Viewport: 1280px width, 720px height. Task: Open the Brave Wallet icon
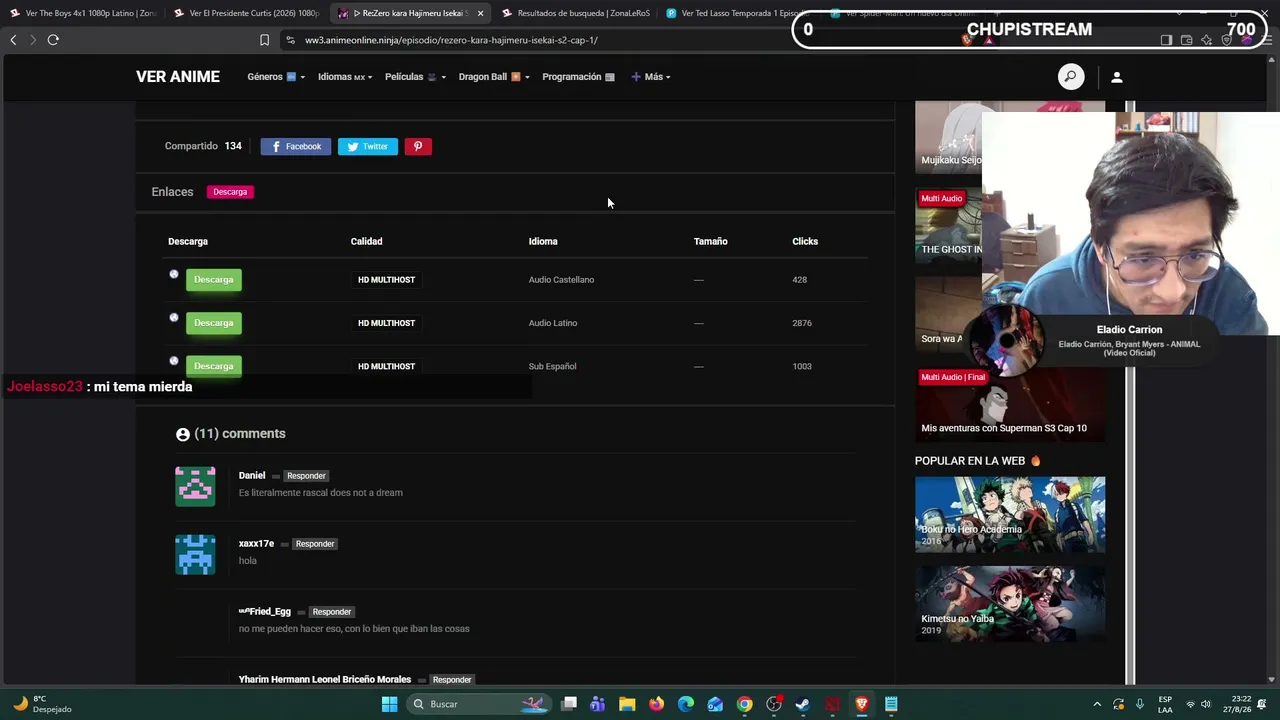[1186, 40]
